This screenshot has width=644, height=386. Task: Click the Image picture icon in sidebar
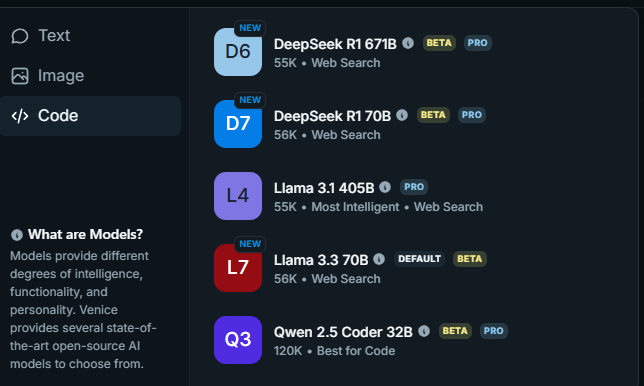pos(20,76)
